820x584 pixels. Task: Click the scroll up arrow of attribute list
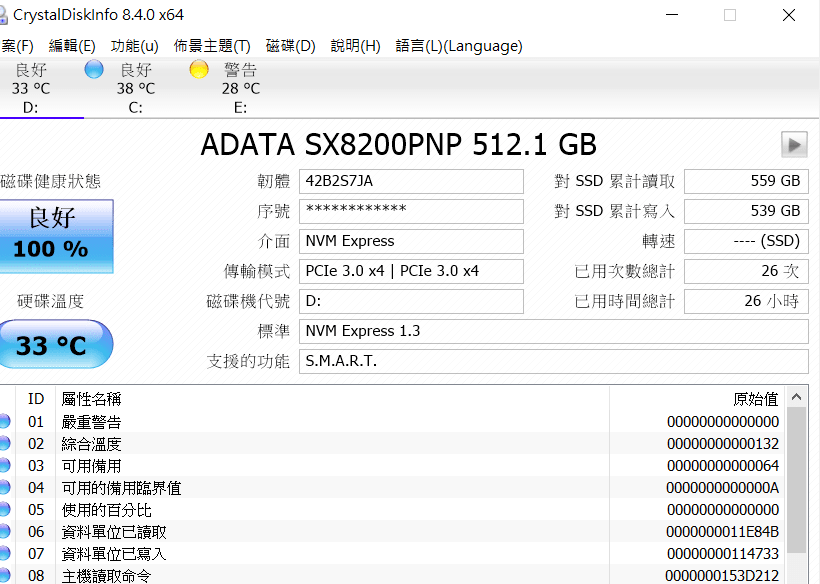tap(796, 397)
